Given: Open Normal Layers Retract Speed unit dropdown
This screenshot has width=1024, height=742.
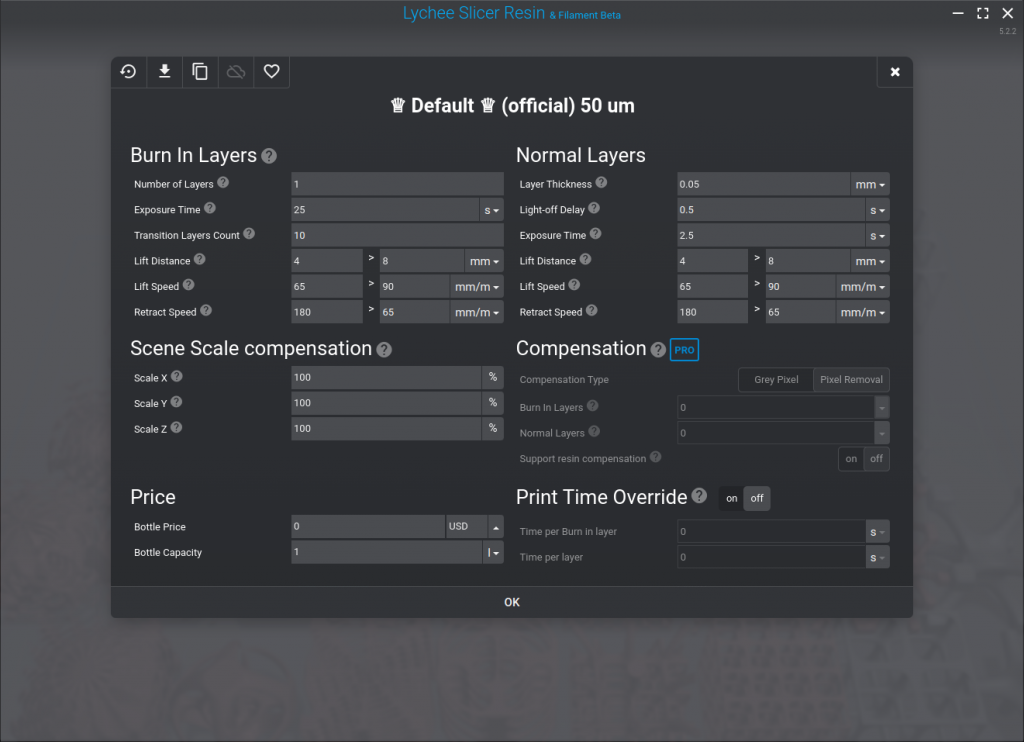Looking at the screenshot, I should (x=863, y=313).
